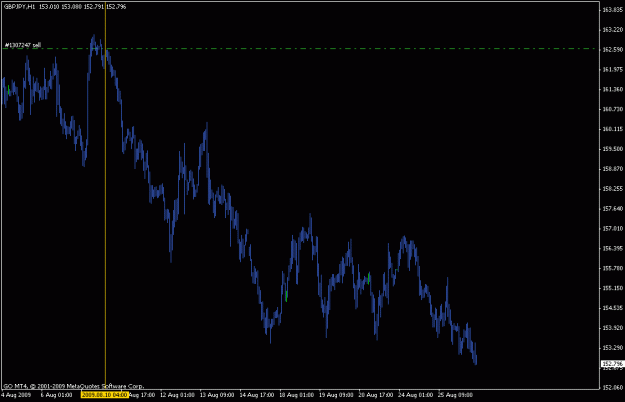Click the GBPJPY,H1 chart title text
The height and width of the screenshot is (402, 625).
click(x=19, y=7)
